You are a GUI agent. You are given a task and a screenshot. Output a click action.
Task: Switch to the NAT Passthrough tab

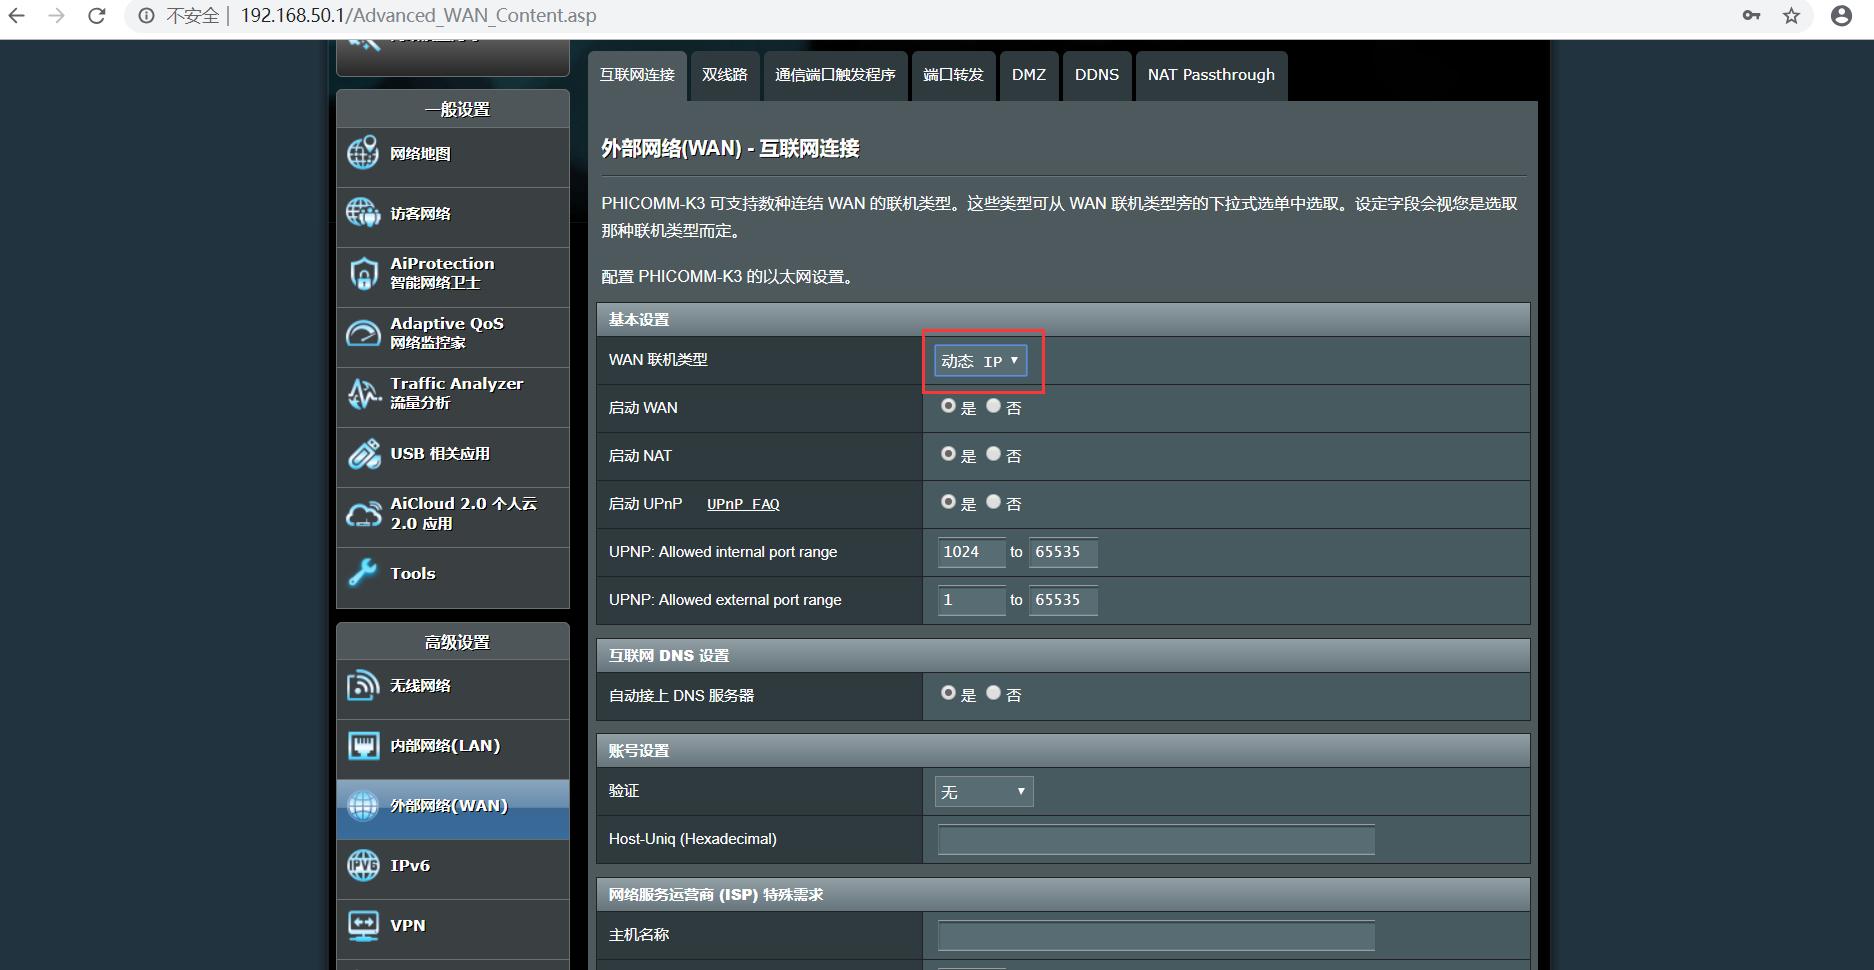(x=1211, y=75)
